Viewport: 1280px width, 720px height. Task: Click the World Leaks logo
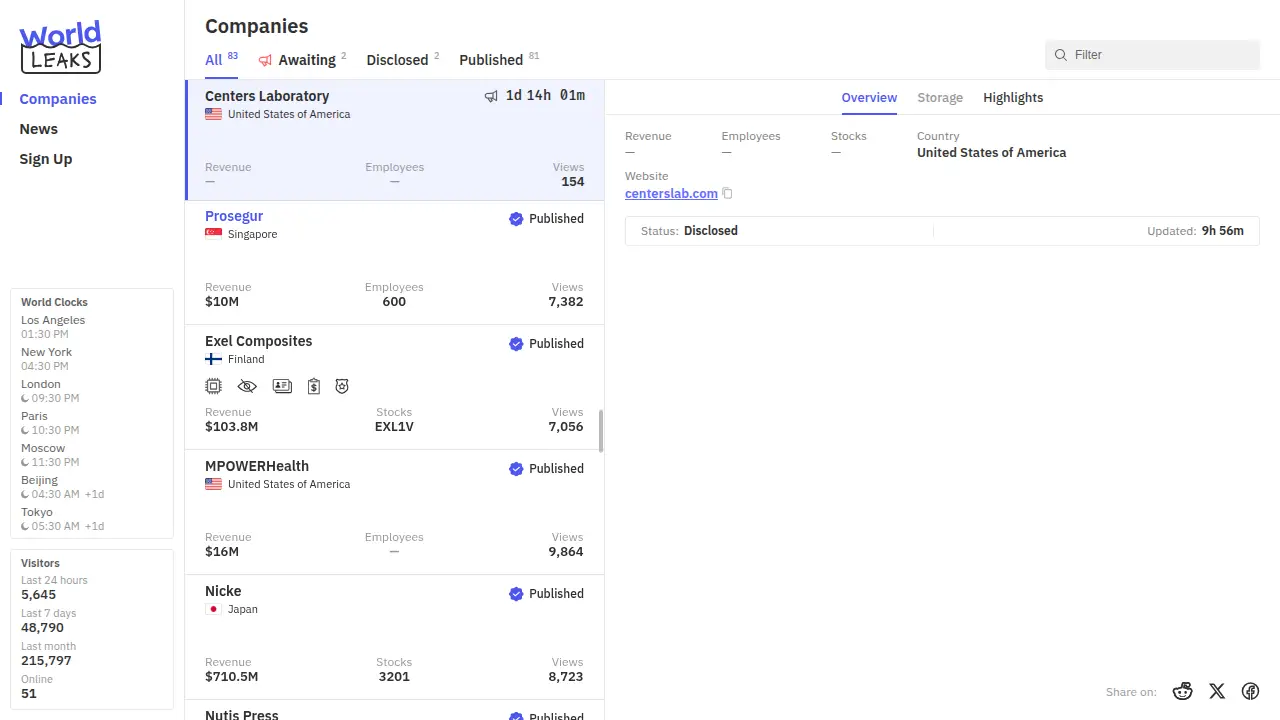[61, 47]
